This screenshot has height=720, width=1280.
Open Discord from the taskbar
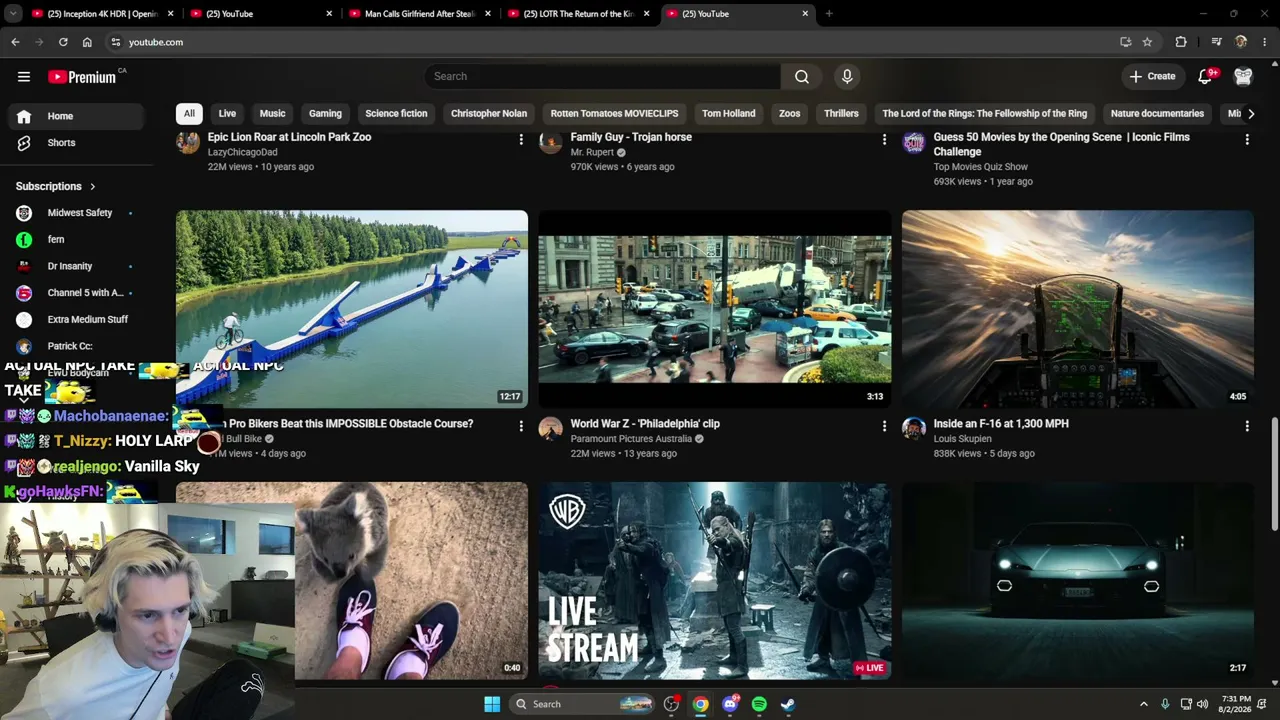[730, 704]
